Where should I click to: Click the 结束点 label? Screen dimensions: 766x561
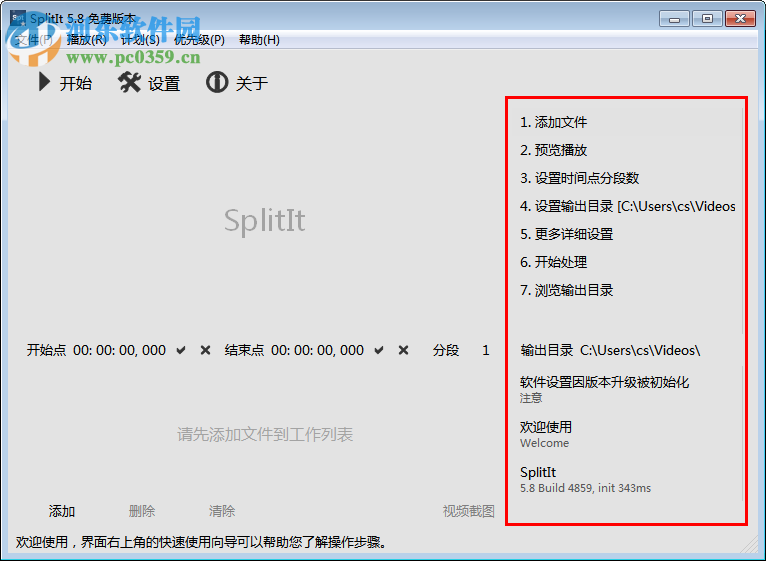coord(244,350)
